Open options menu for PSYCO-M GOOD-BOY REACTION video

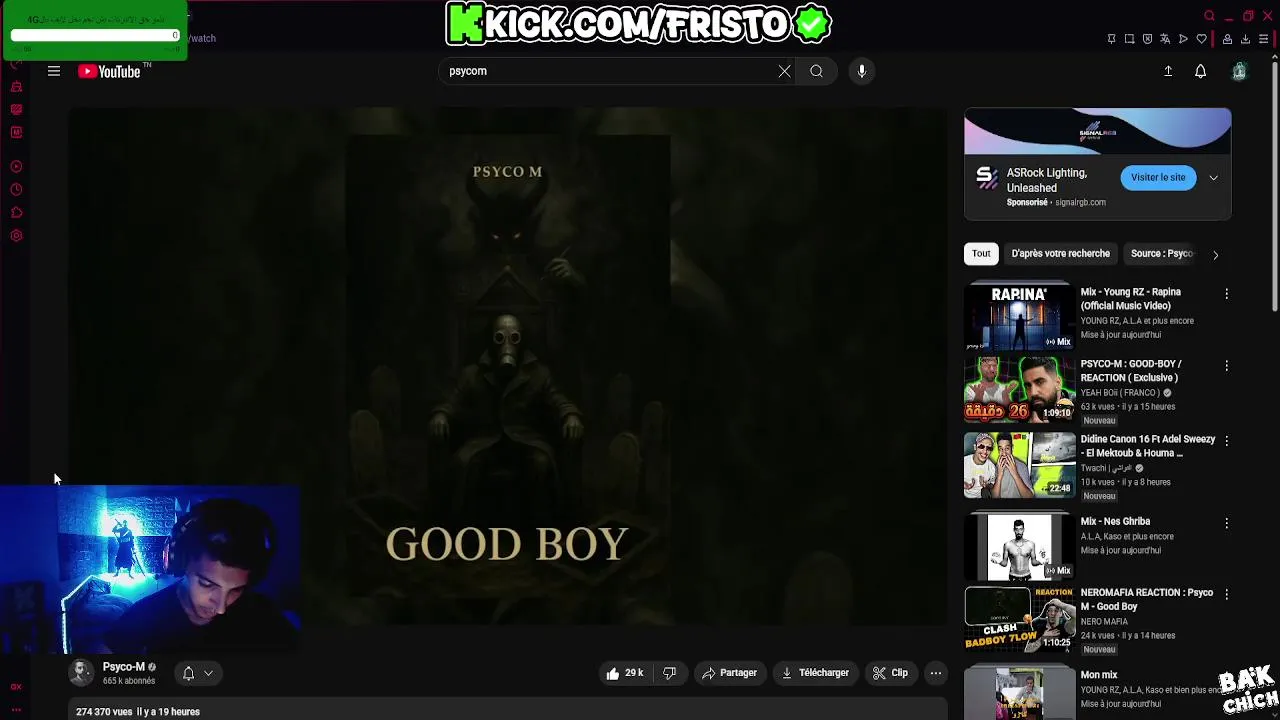coord(1226,366)
